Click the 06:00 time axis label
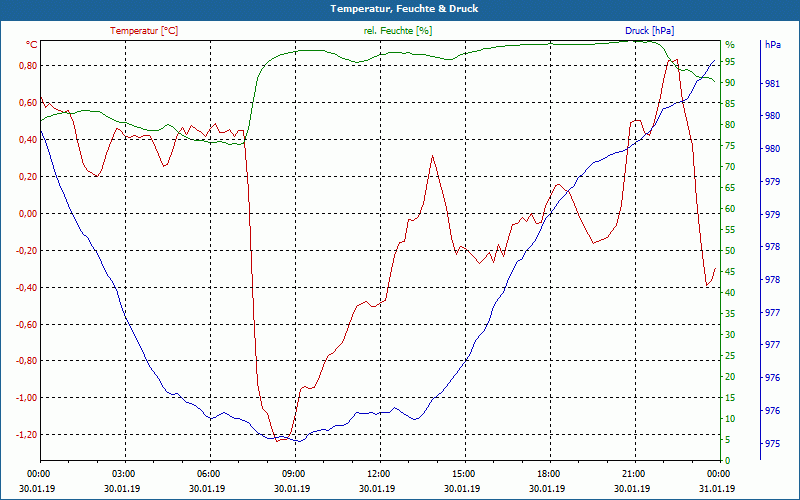The image size is (800, 500). click(x=208, y=473)
